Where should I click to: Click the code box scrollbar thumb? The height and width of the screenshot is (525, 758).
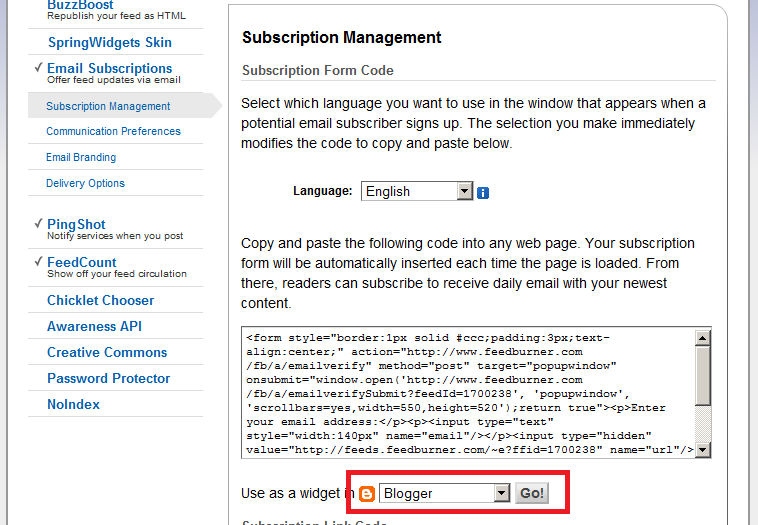coord(702,375)
